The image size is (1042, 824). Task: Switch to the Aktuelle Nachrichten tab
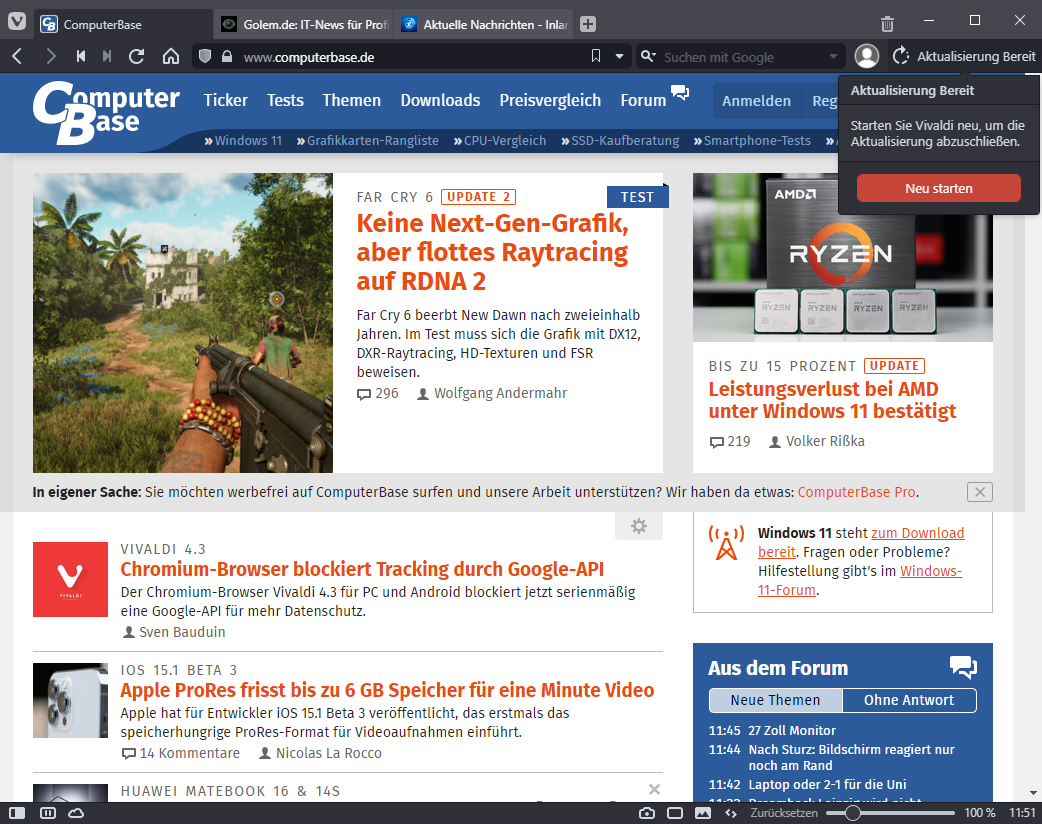(x=484, y=25)
